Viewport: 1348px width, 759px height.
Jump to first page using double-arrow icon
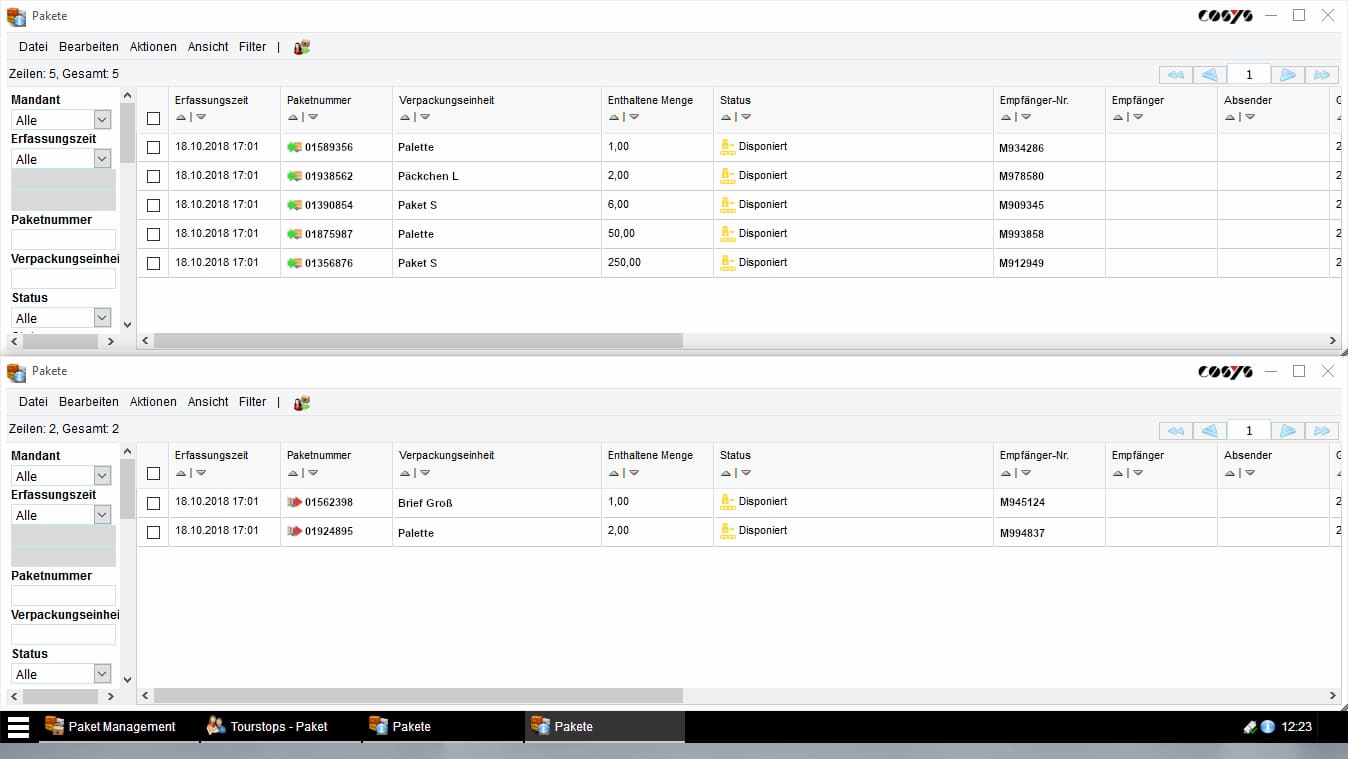point(1175,74)
